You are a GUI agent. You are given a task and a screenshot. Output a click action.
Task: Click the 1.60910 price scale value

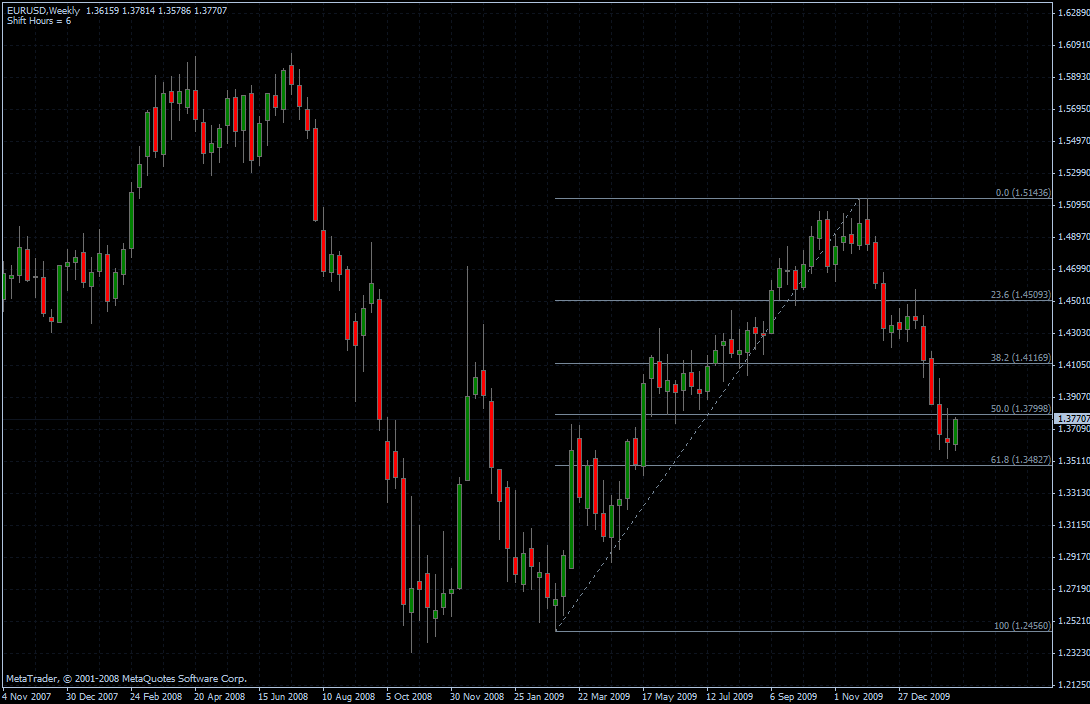pos(1073,44)
